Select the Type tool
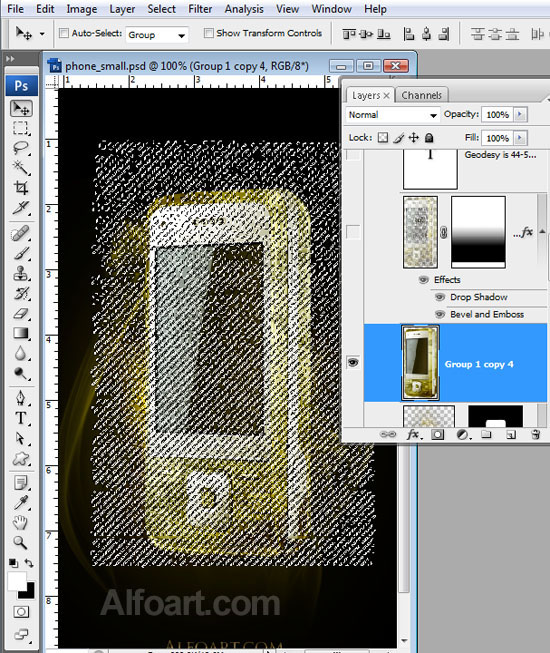The image size is (550, 653). point(20,418)
